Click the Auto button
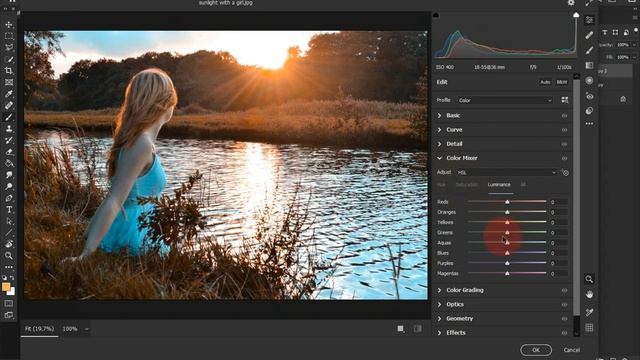Image resolution: width=640 pixels, height=360 pixels. point(545,82)
